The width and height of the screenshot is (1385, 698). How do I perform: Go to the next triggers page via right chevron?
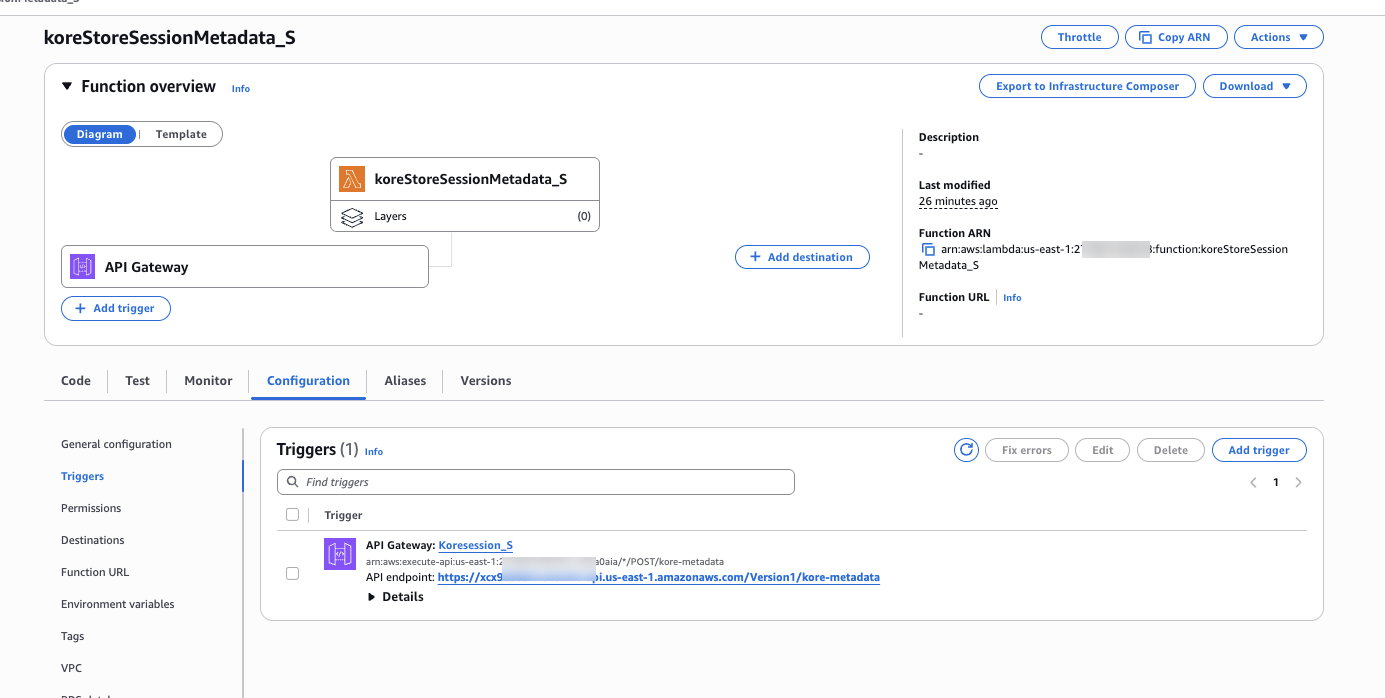coord(1298,482)
